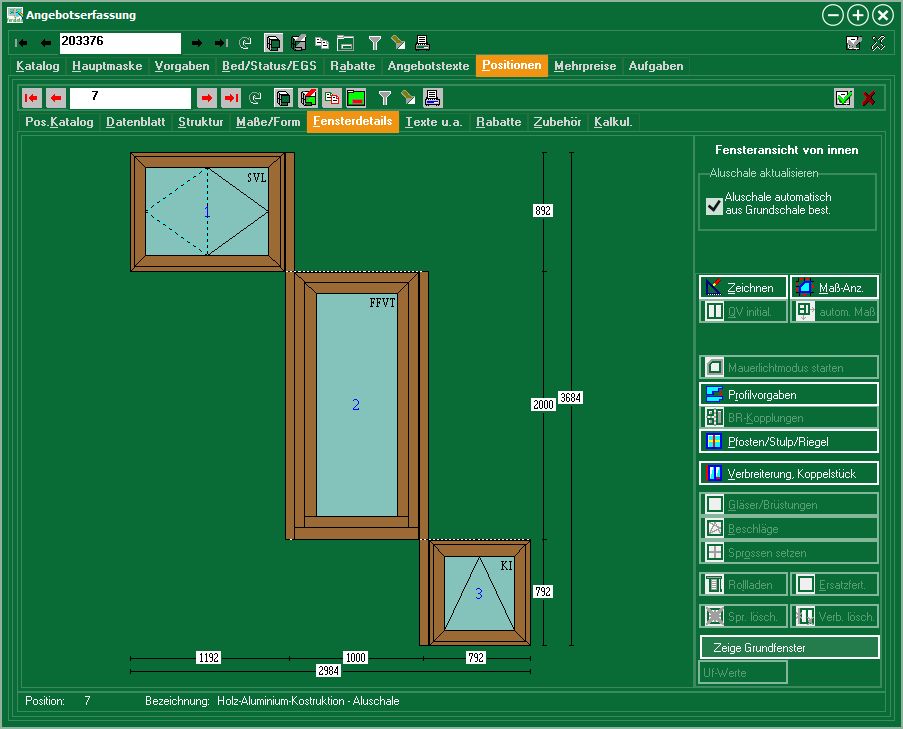Viewport: 903px width, 729px height.
Task: Click the height dimension value 2000
Action: (543, 404)
